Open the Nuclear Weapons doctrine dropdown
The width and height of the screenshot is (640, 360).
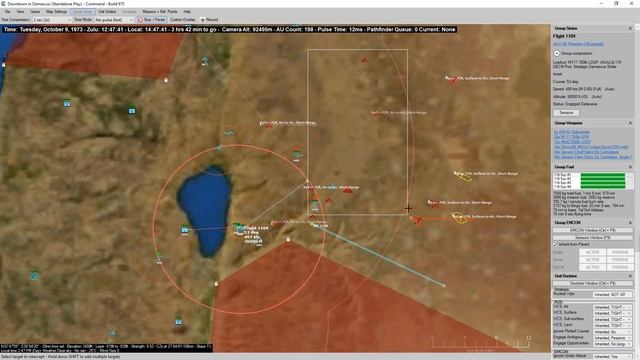(x=612, y=294)
